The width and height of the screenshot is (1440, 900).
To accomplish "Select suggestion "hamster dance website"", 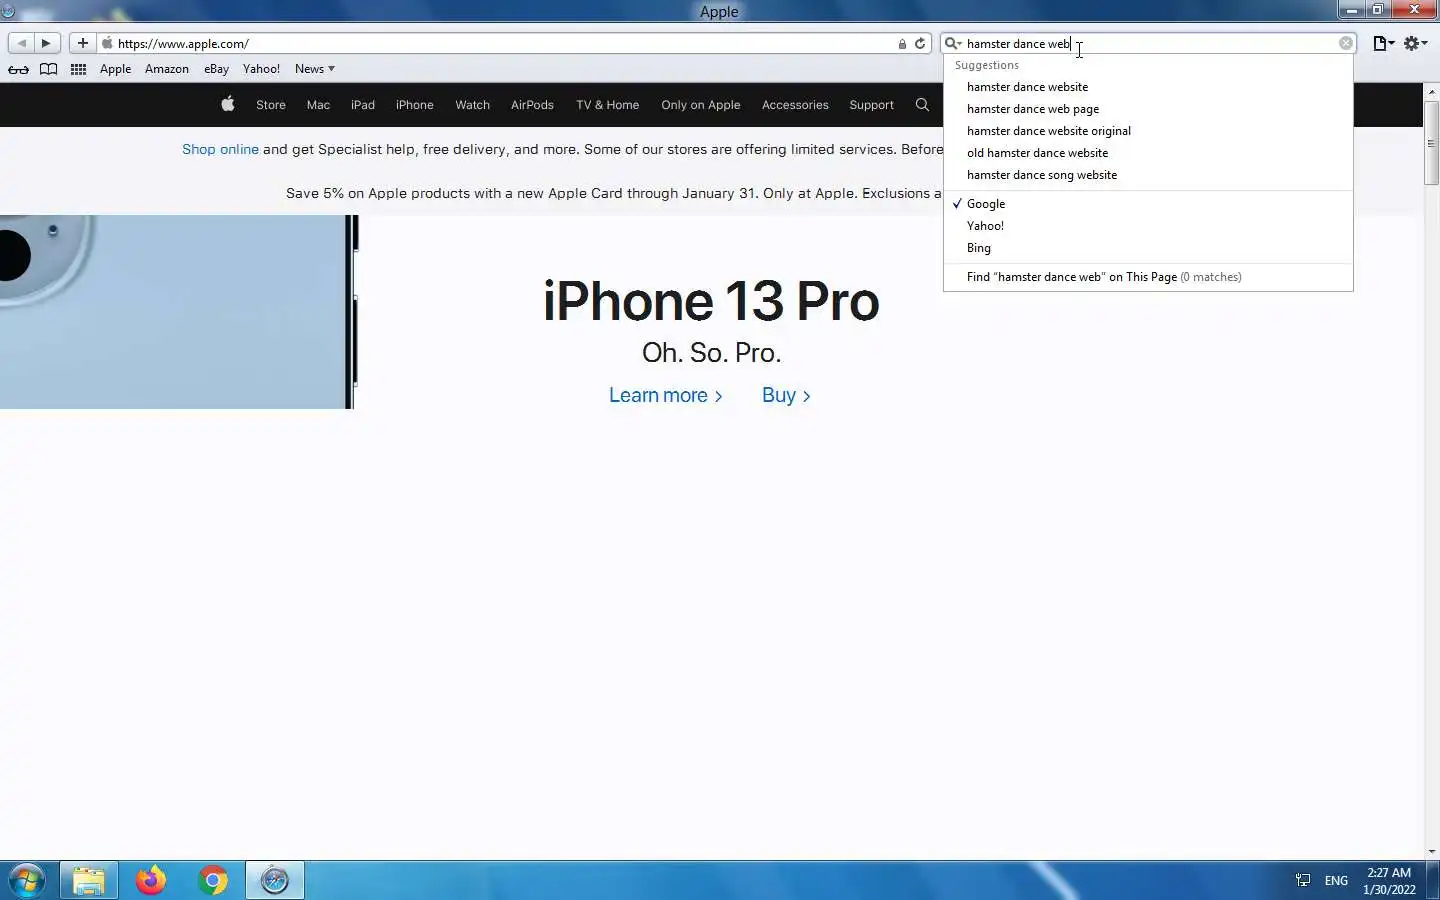I will click(x=1148, y=87).
